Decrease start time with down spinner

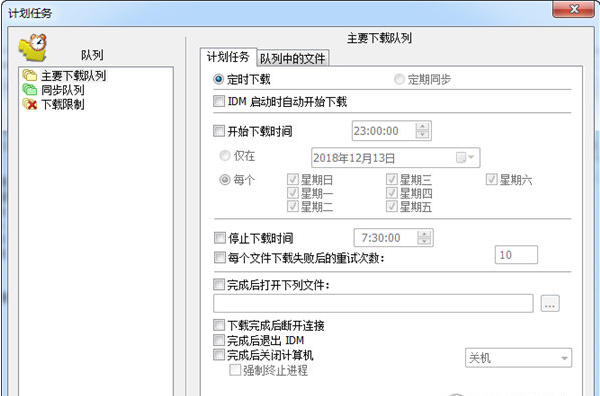click(x=422, y=135)
